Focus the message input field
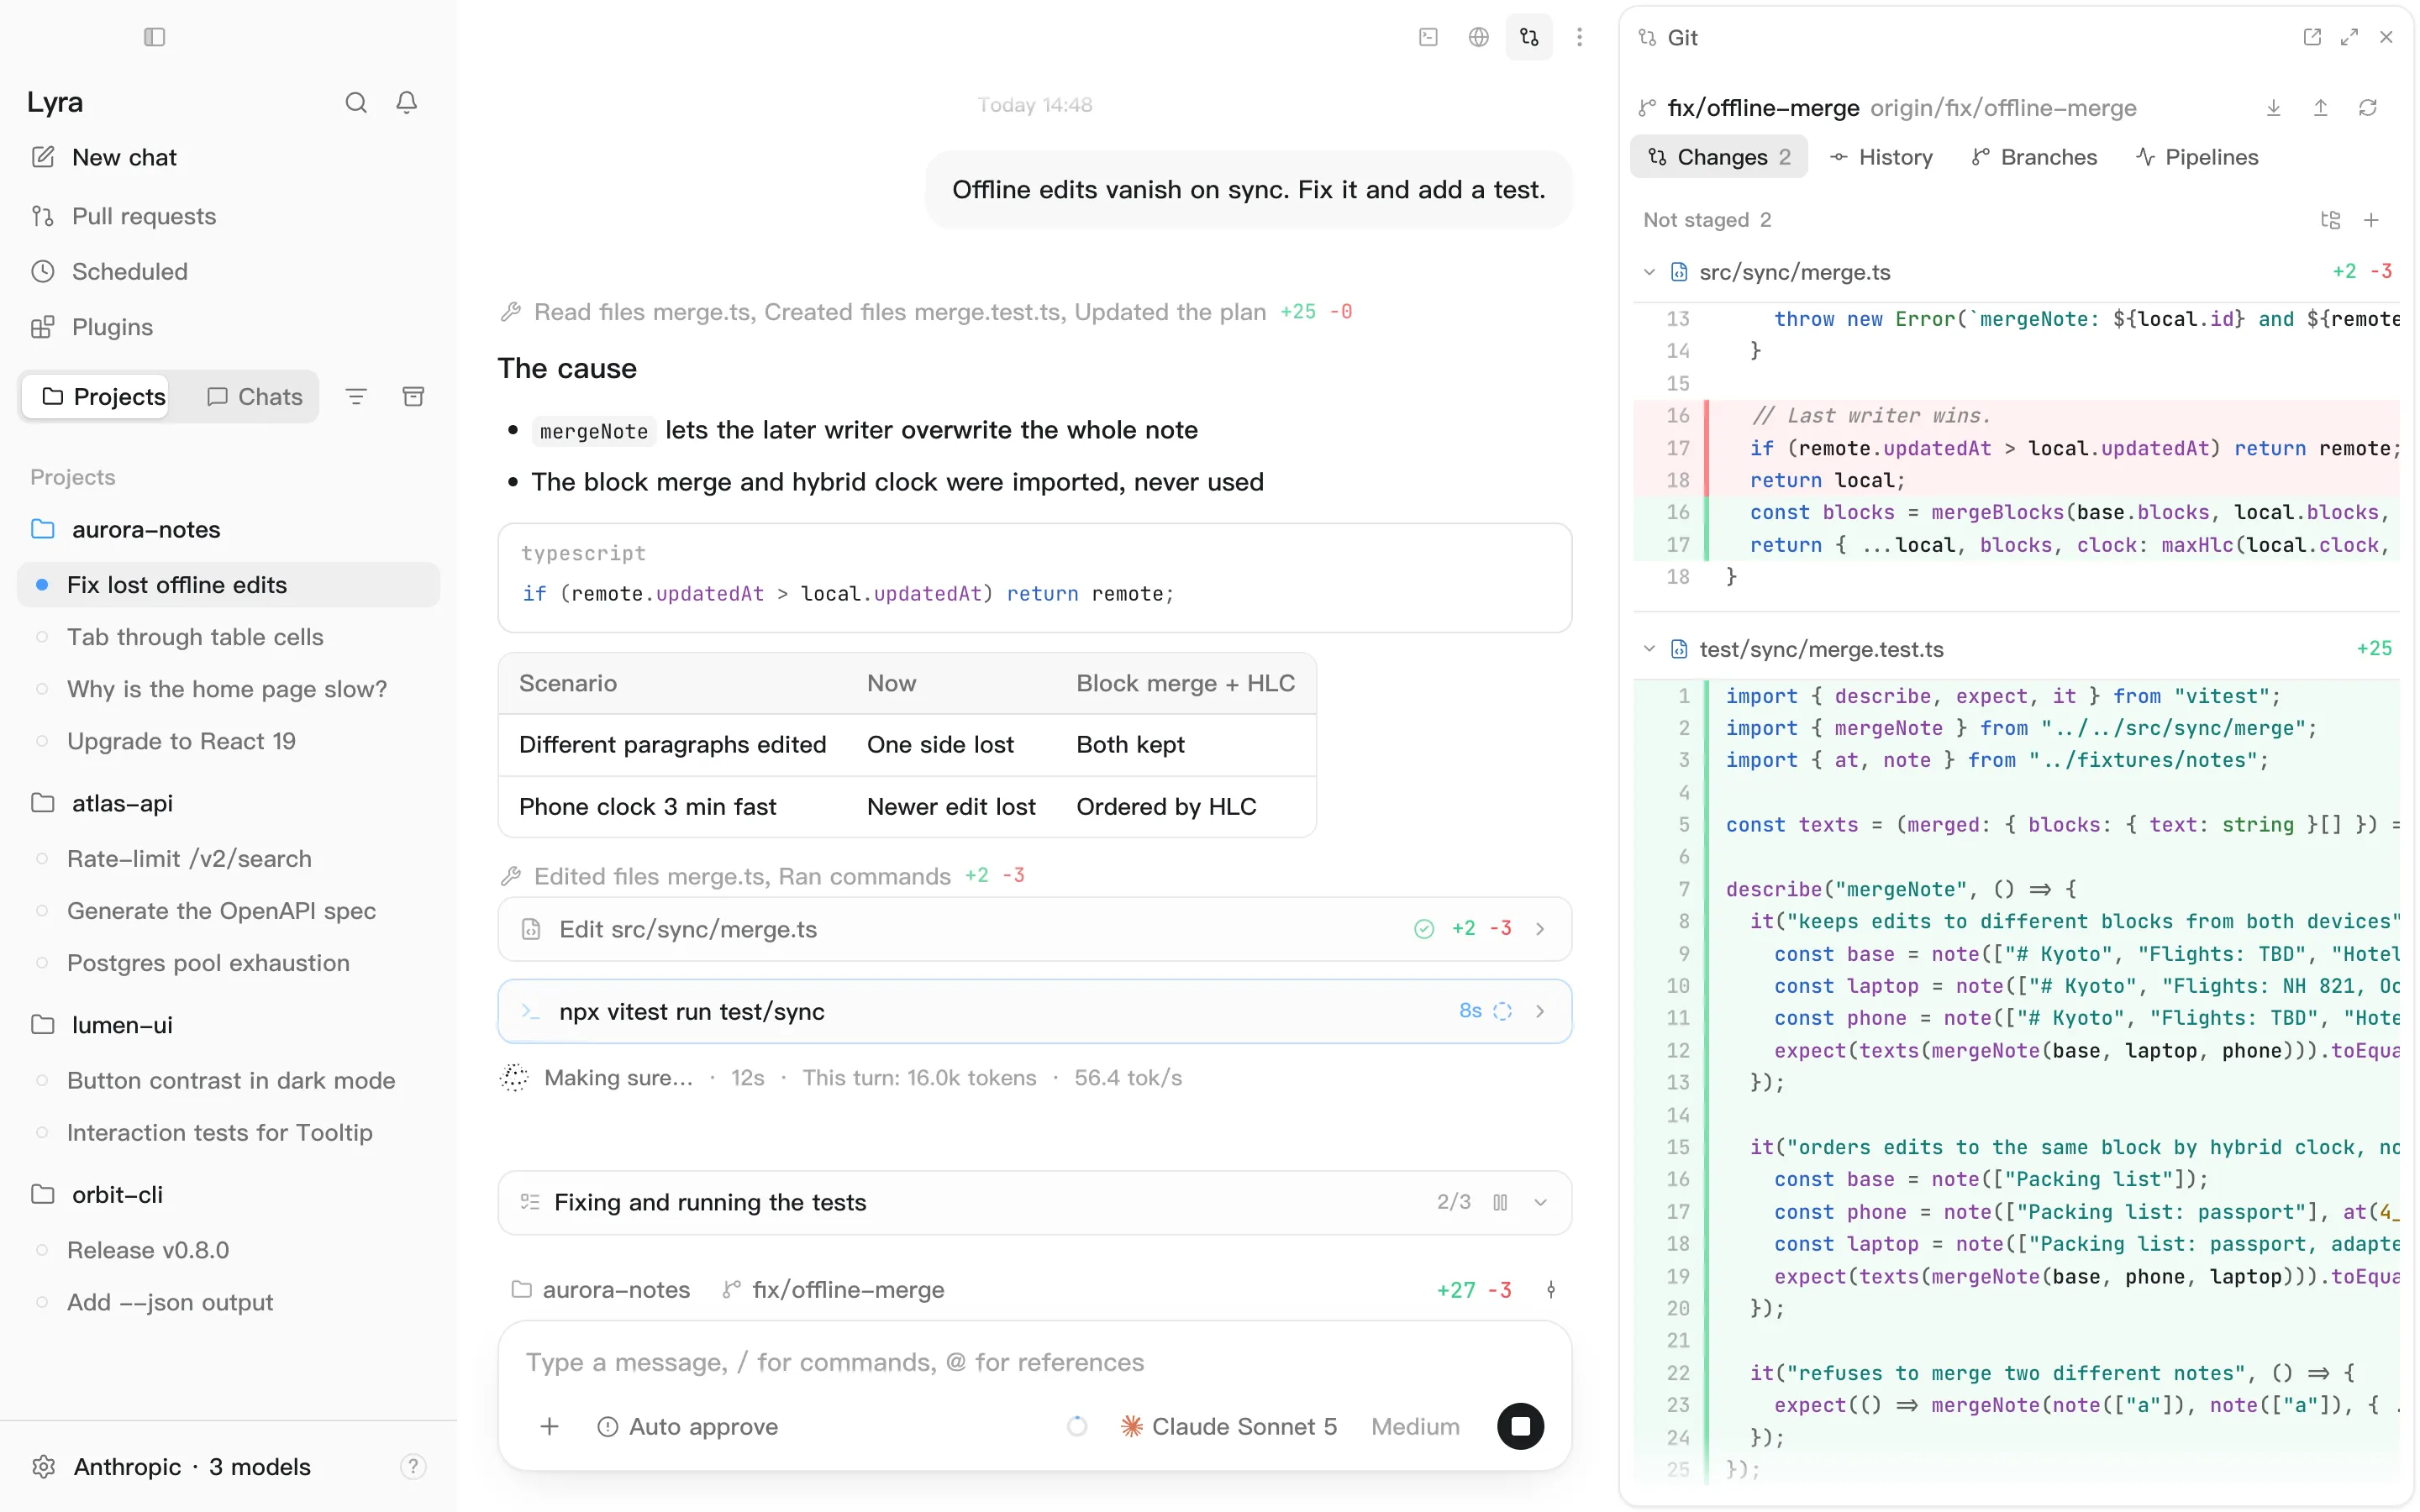This screenshot has height=1512, width=2420. point(1034,1362)
